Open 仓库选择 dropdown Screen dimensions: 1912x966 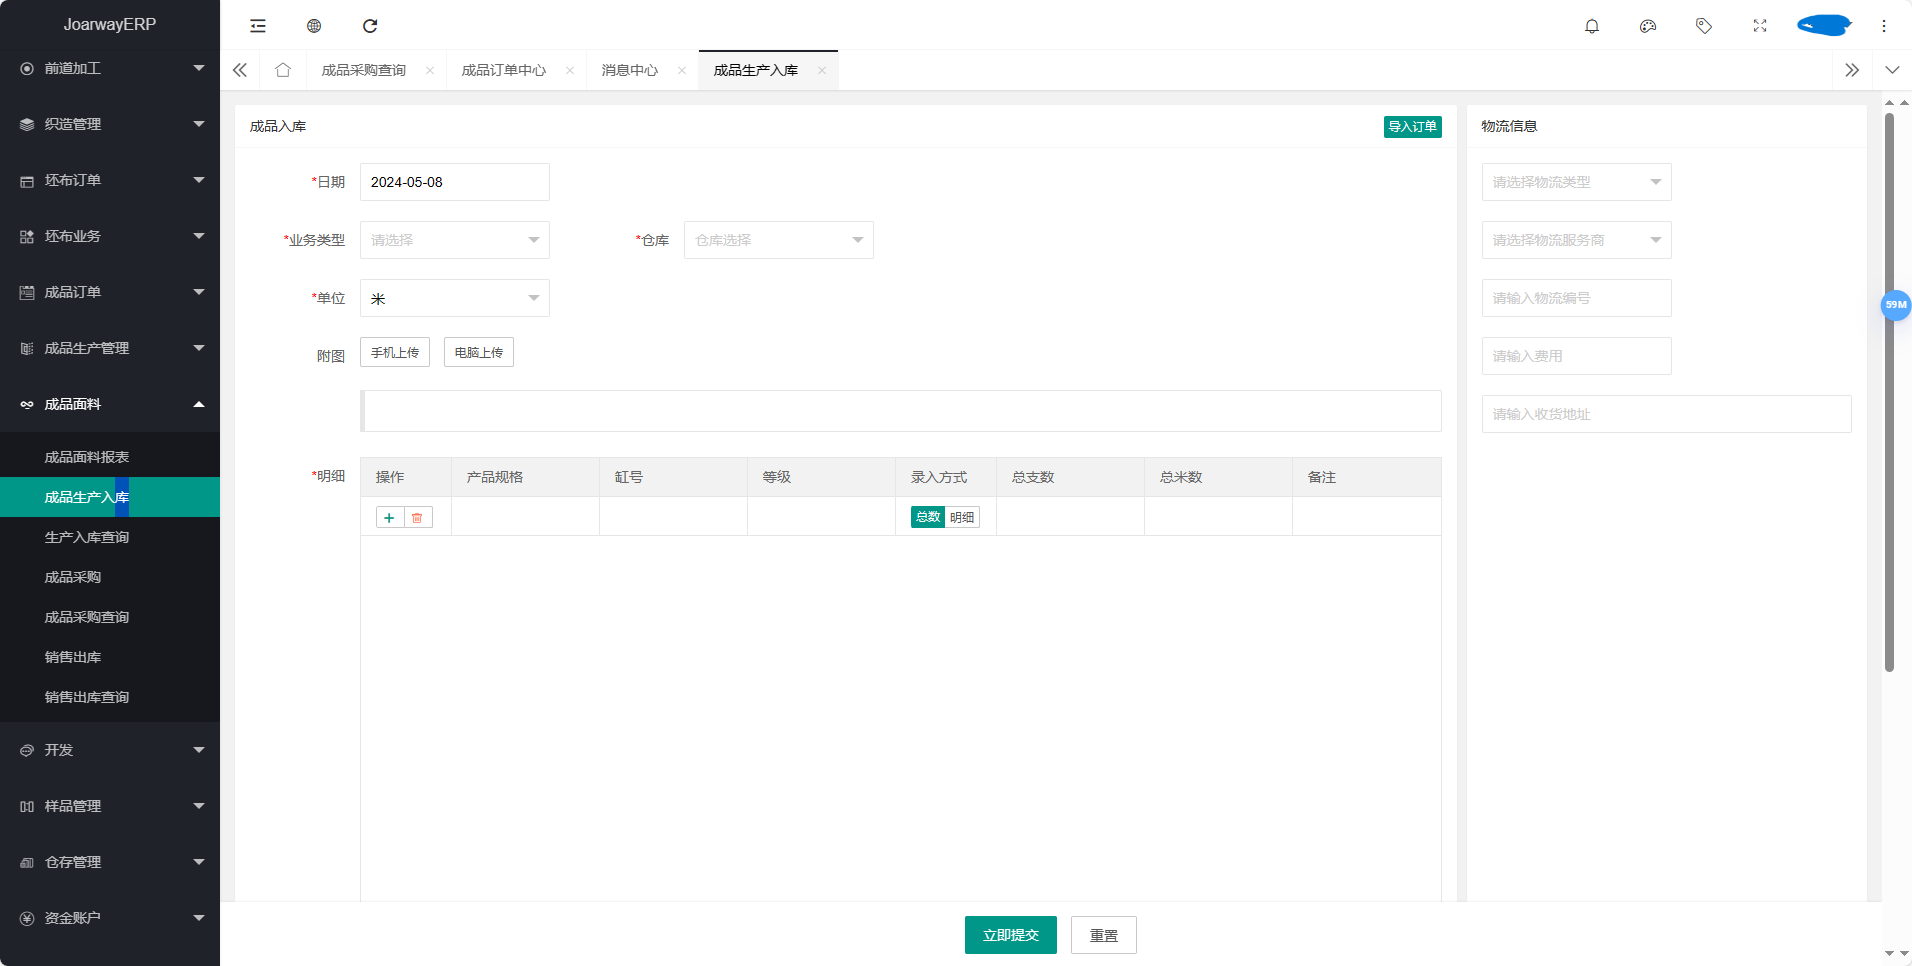pyautogui.click(x=779, y=240)
